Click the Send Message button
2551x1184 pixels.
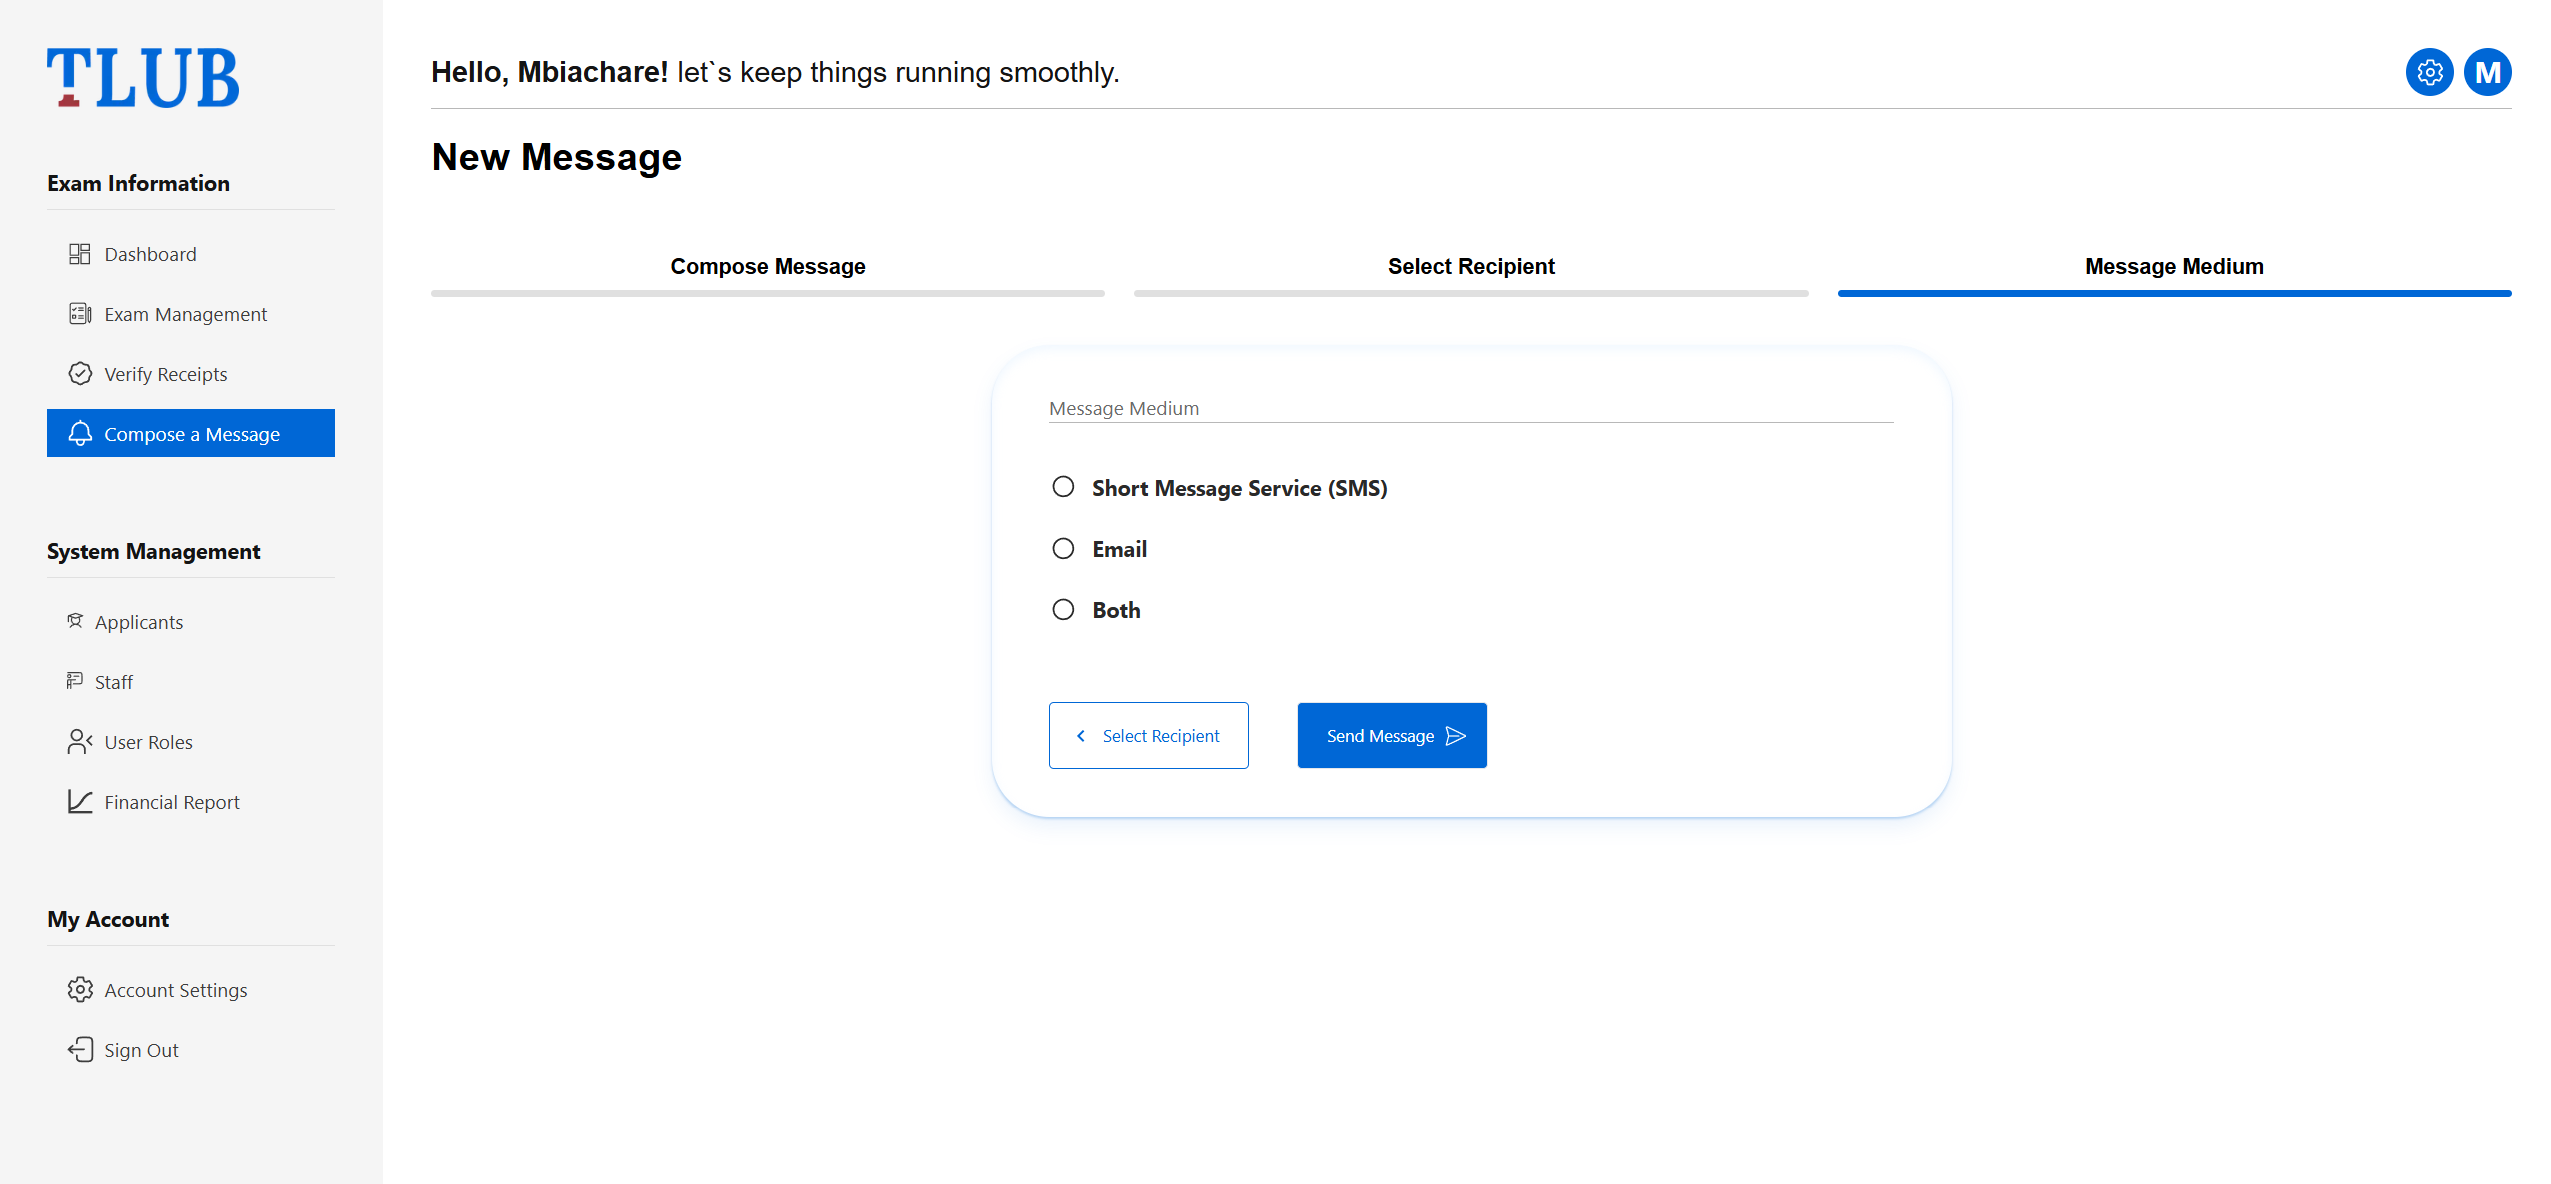click(1392, 735)
